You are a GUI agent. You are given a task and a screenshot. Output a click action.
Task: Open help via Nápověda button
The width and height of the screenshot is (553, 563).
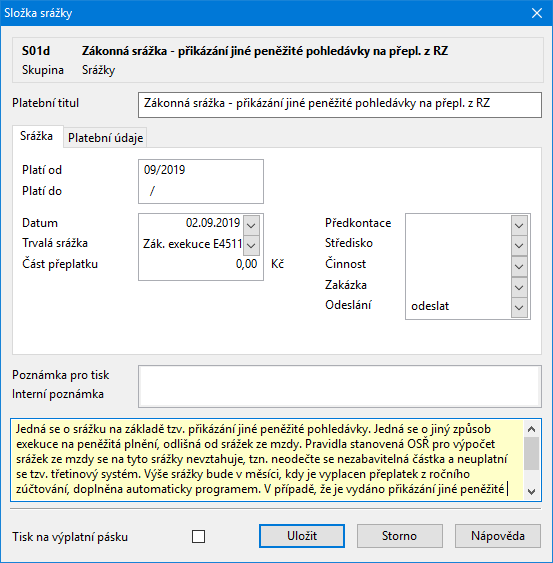click(498, 536)
